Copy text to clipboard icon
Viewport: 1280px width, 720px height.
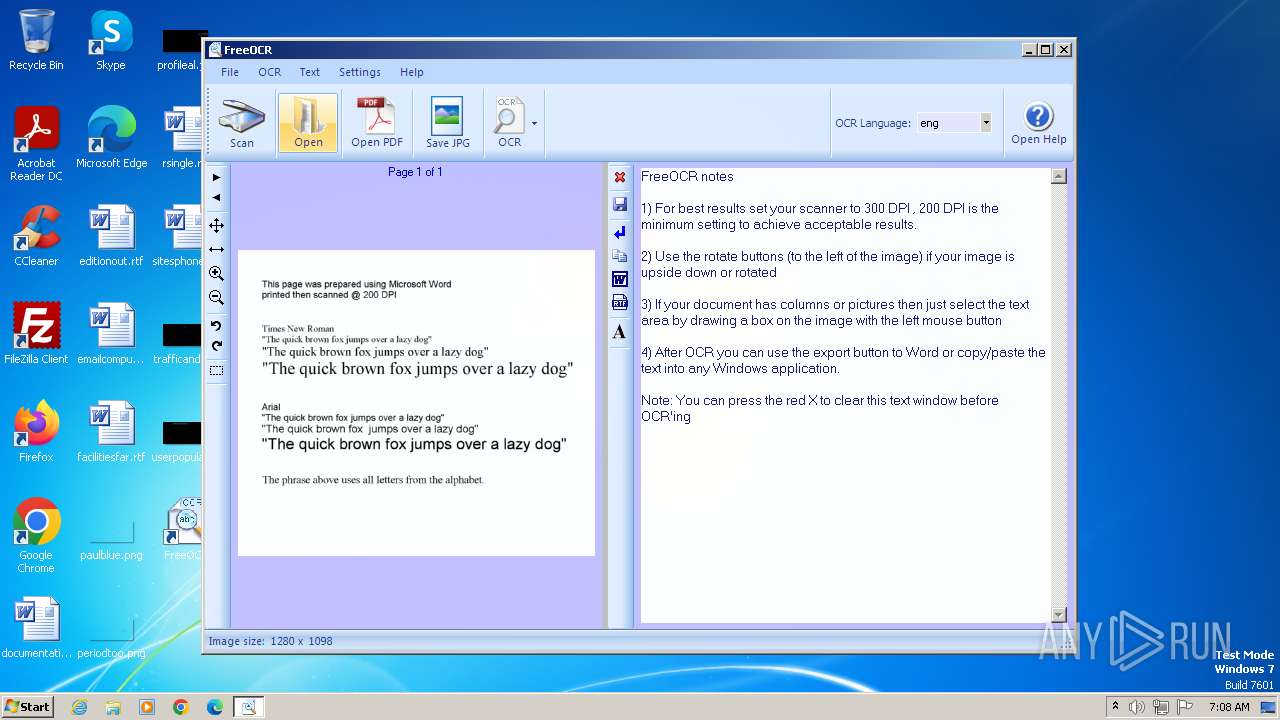[620, 256]
